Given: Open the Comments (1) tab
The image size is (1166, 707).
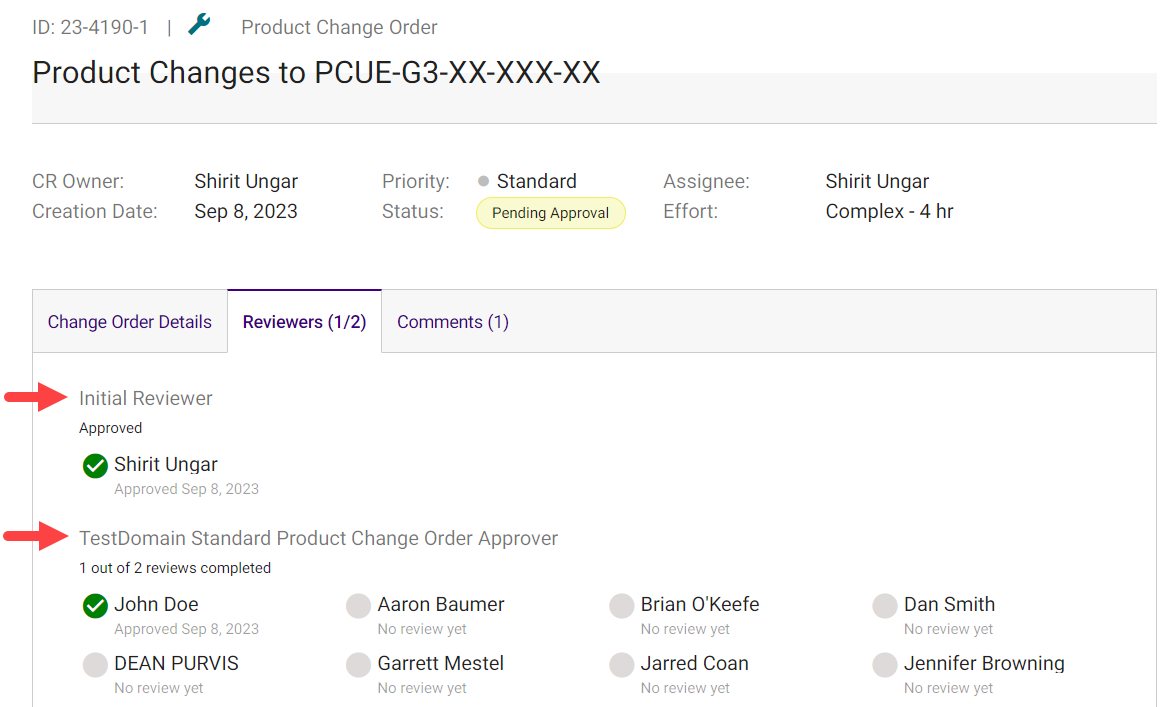Looking at the screenshot, I should click(453, 322).
